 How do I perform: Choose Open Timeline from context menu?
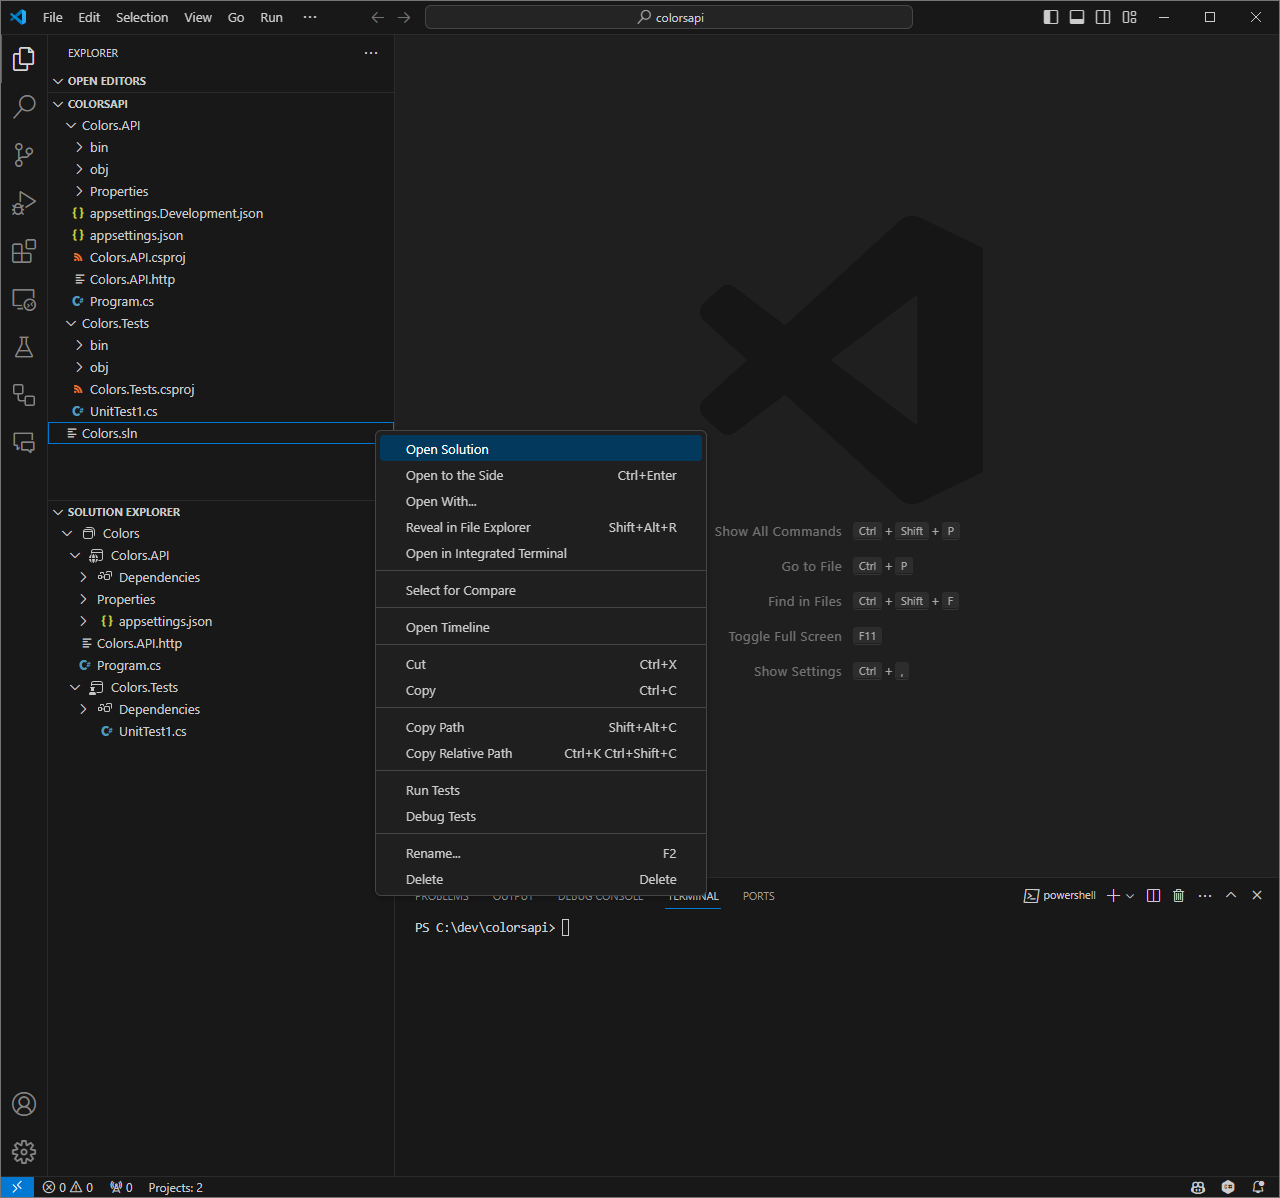tap(541, 628)
